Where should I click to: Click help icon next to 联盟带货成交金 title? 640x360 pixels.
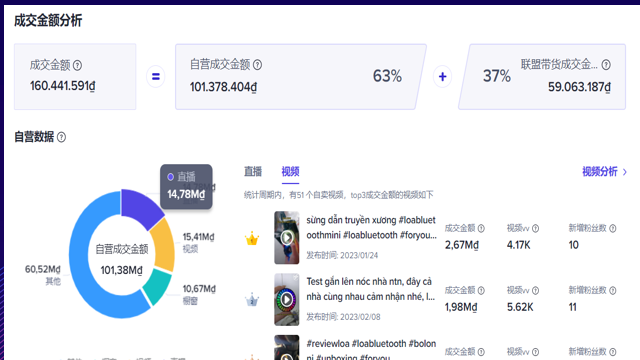(x=606, y=64)
